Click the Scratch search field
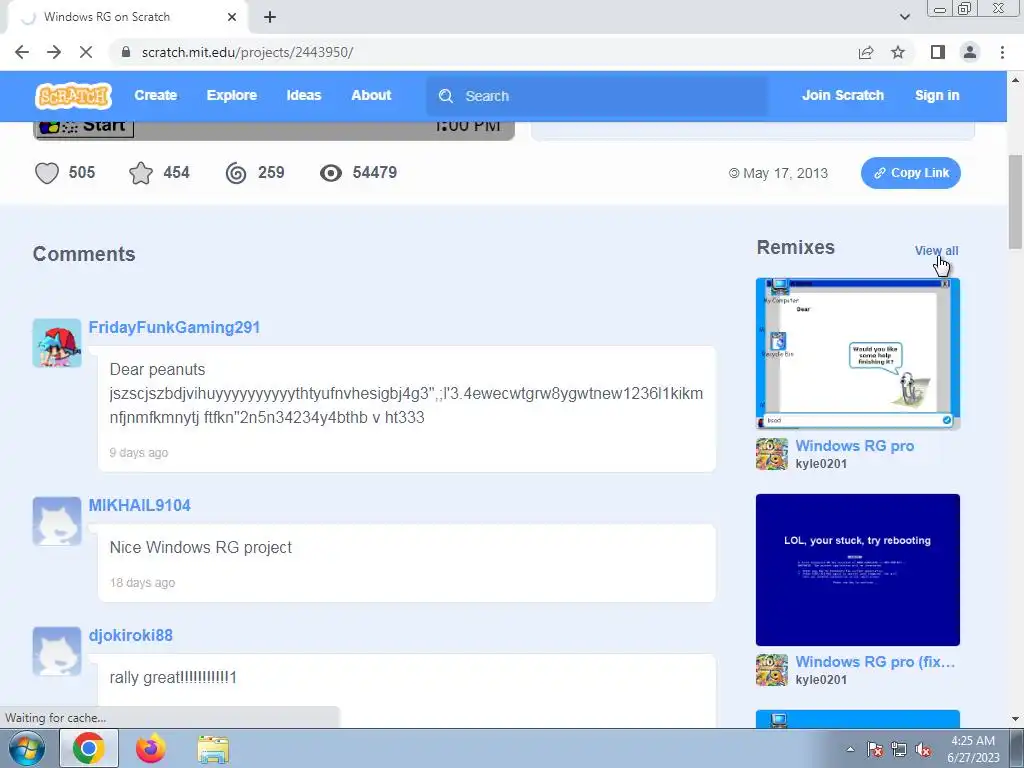 [597, 96]
